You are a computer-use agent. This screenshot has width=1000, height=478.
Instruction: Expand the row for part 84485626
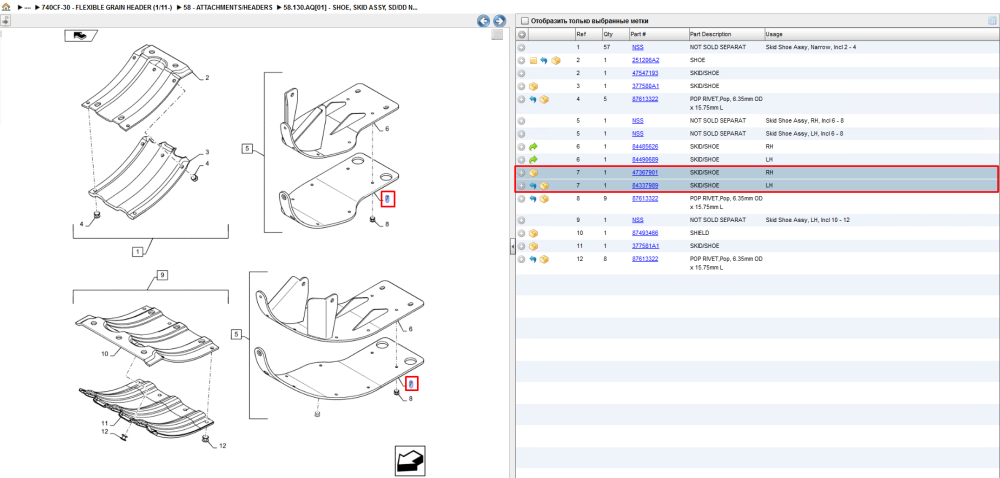[522, 147]
